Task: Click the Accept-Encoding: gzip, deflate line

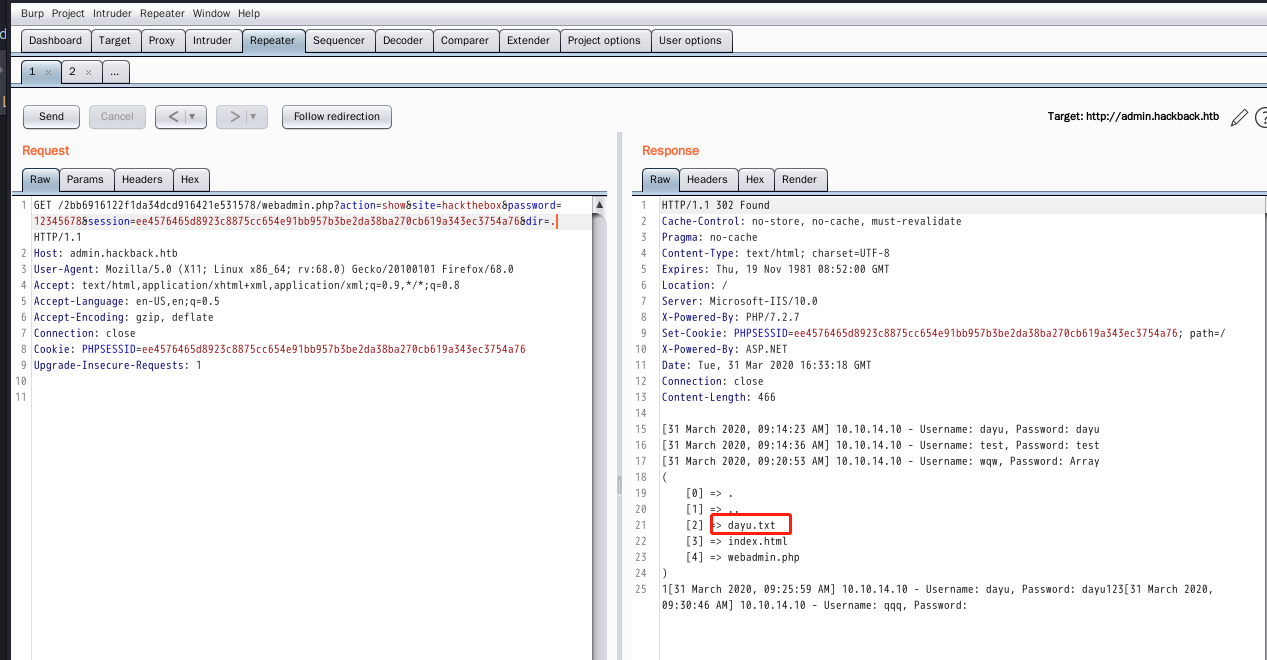Action: pos(123,317)
